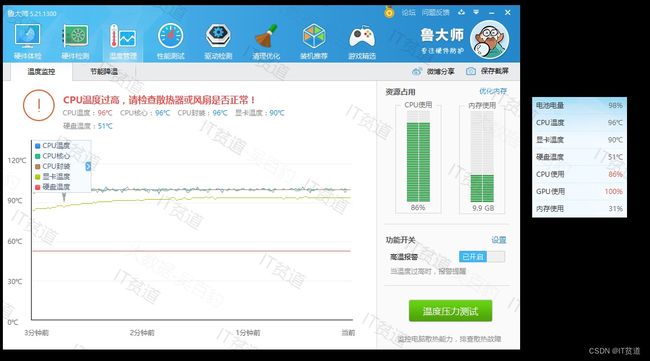Toggle CPU封装 series in chart legend
Image resolution: width=650 pixels, height=361 pixels.
[53, 166]
